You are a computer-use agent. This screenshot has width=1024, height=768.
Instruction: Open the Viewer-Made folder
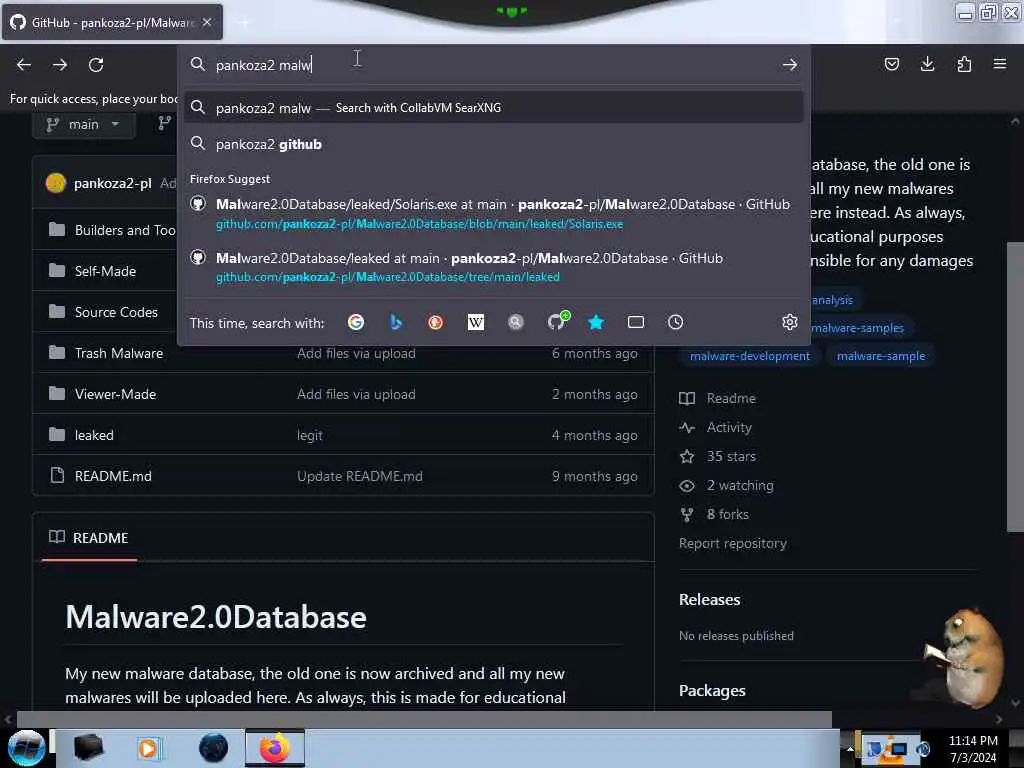[x=115, y=394]
